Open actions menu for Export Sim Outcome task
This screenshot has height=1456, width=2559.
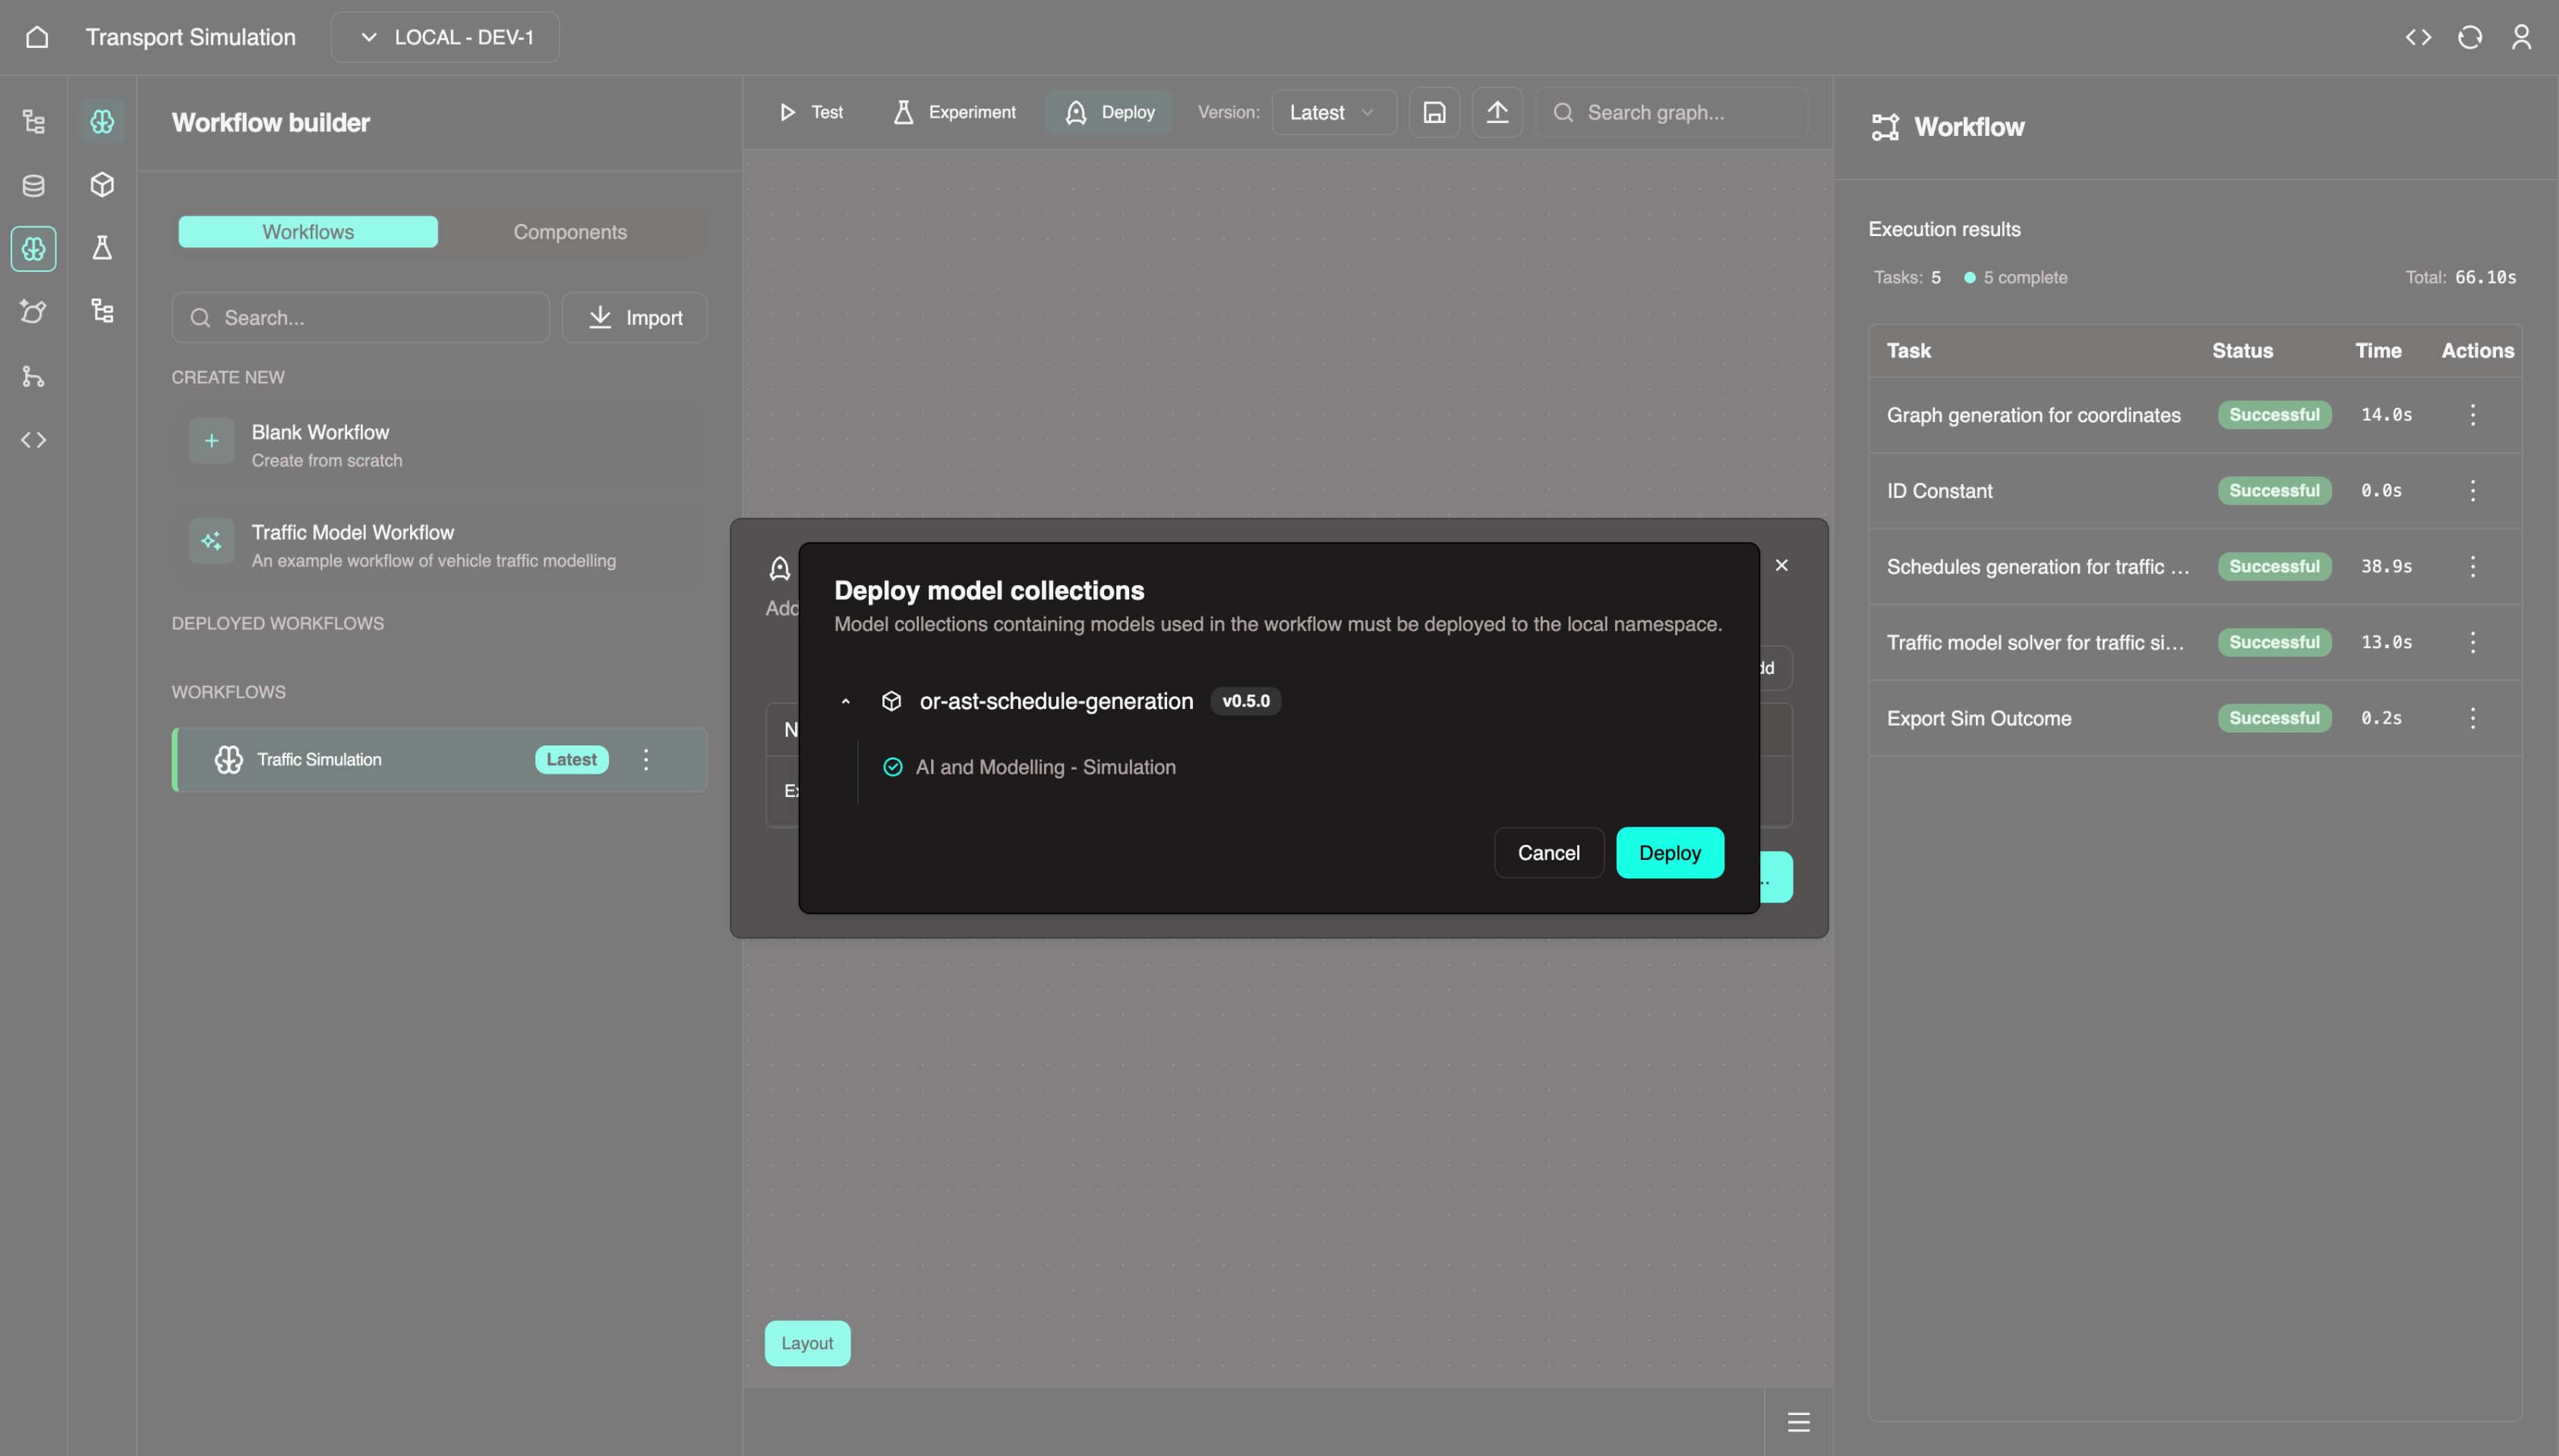2472,718
